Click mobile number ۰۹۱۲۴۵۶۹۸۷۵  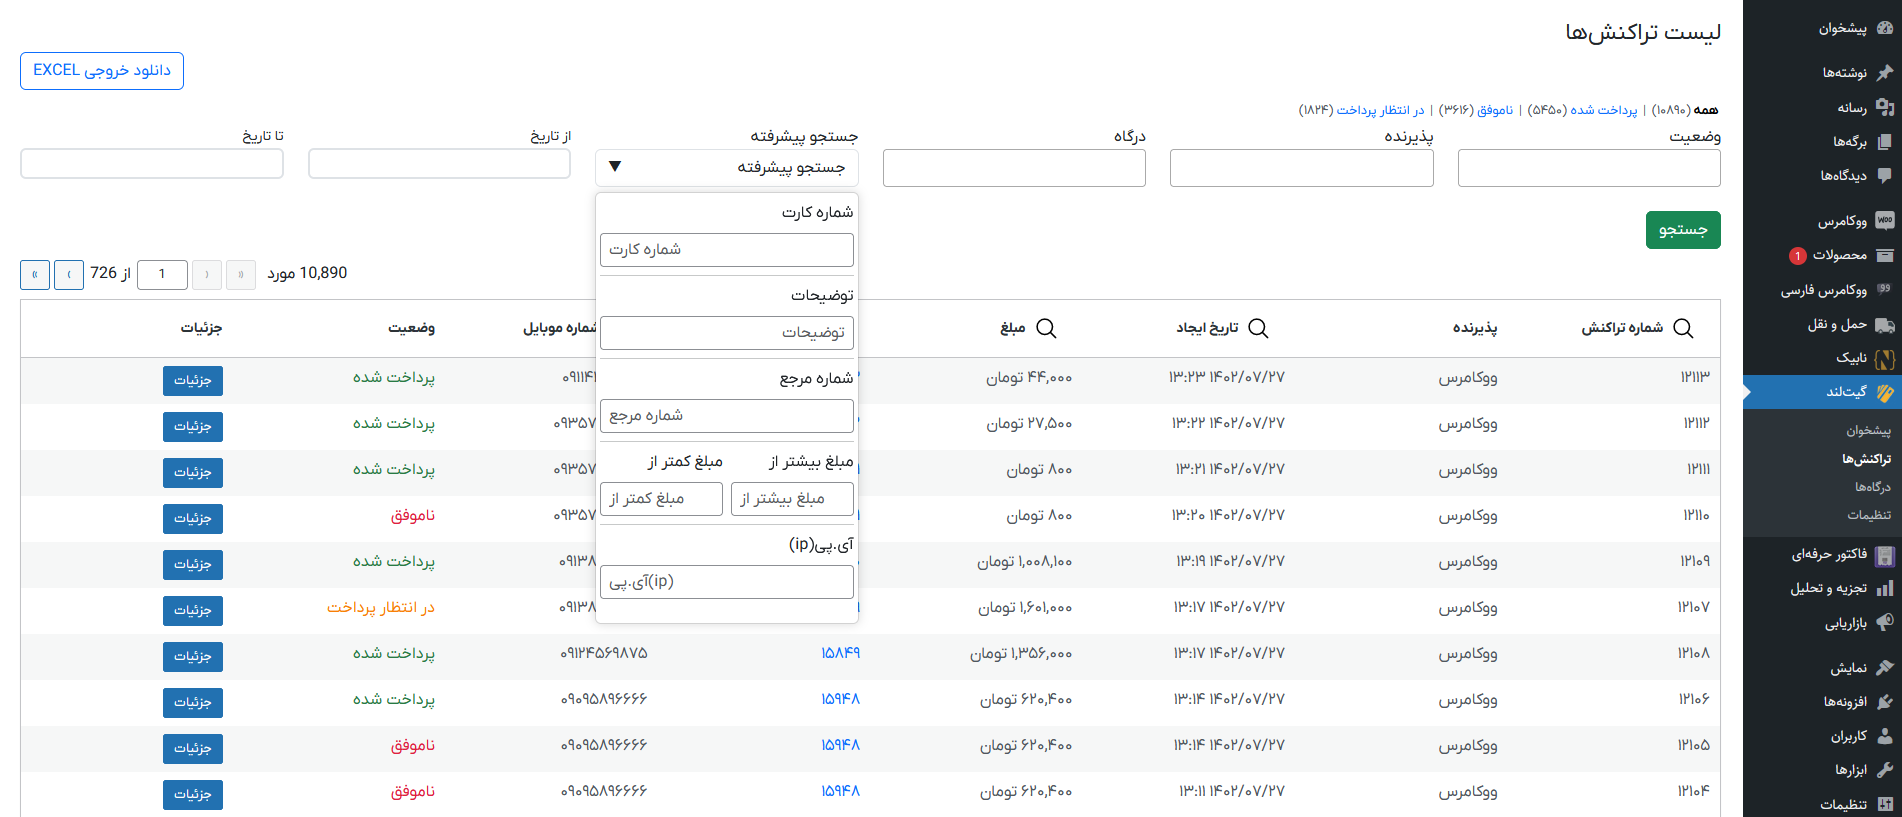[604, 653]
